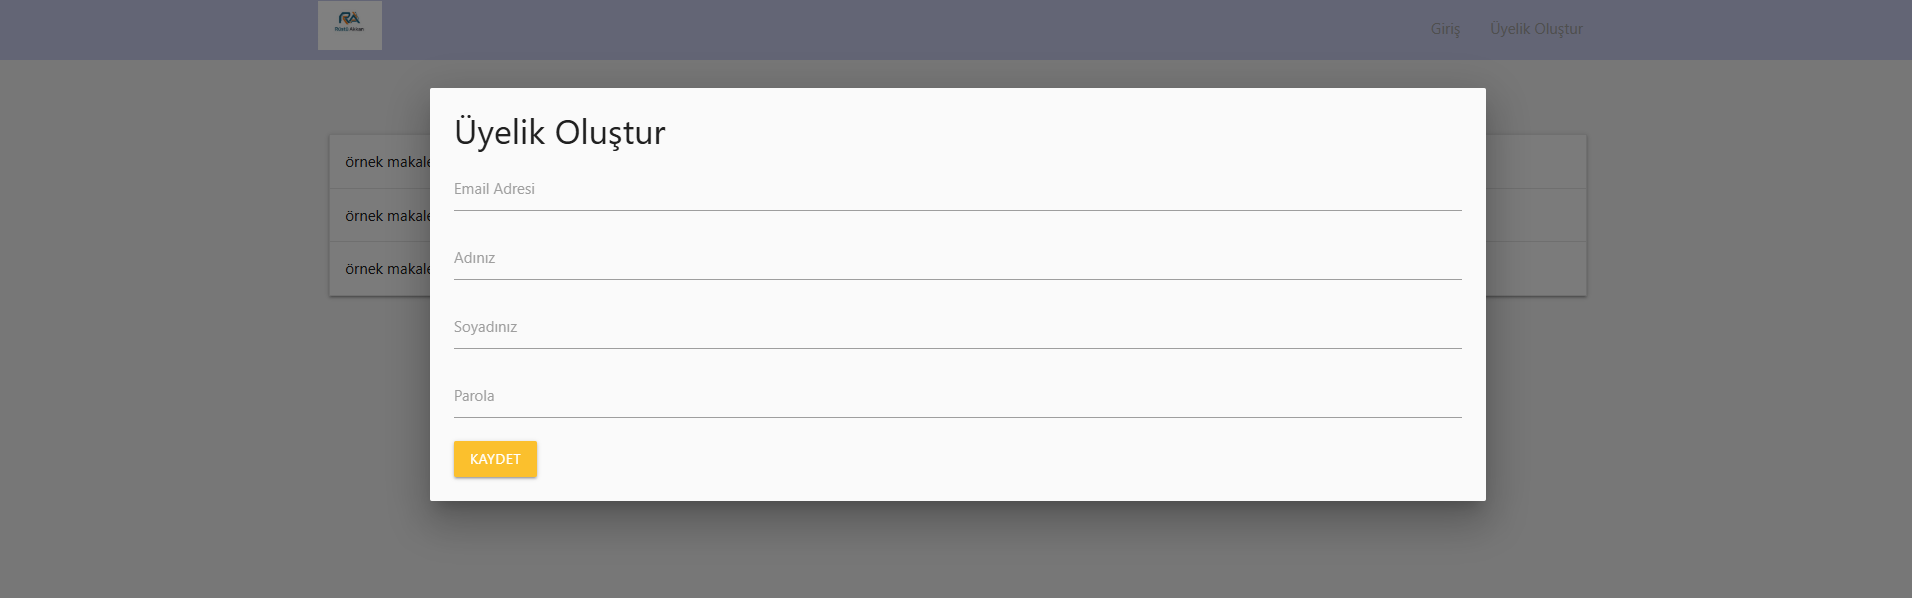The height and width of the screenshot is (598, 1912).
Task: Open the second örnek makale list item
Action: tap(387, 216)
